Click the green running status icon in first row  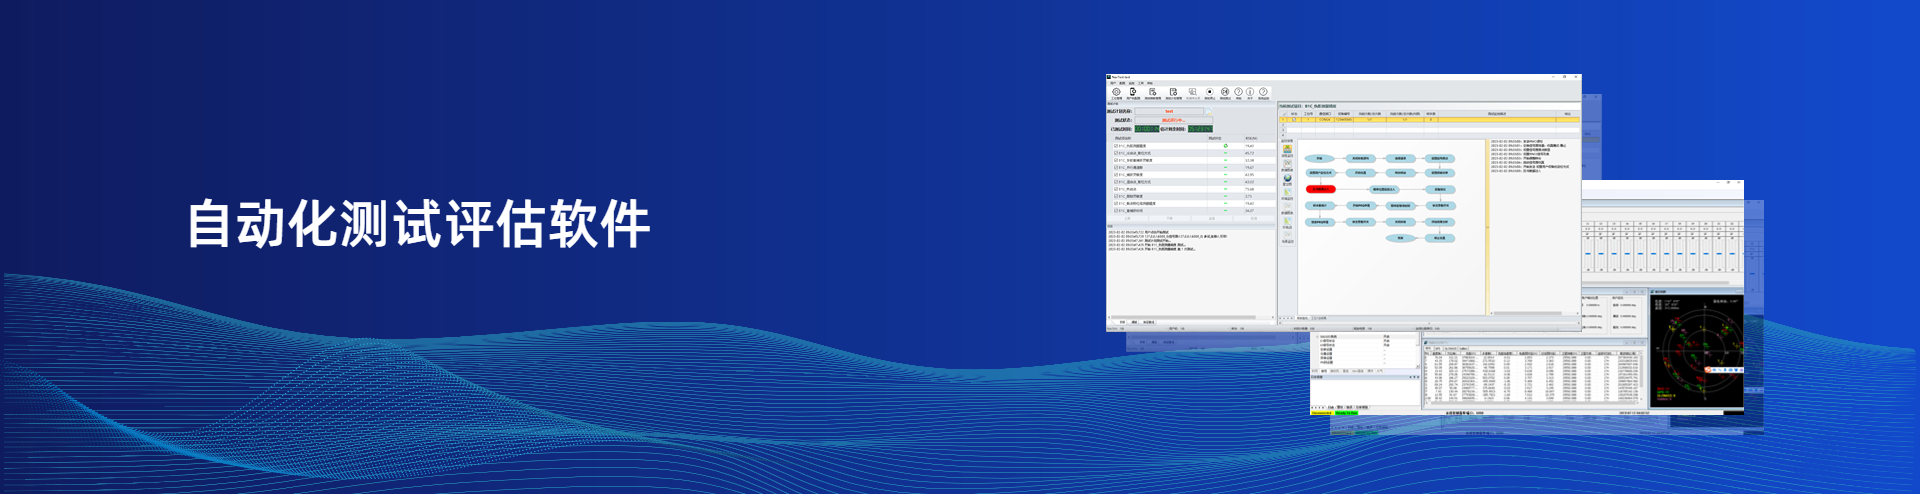coord(1225,146)
